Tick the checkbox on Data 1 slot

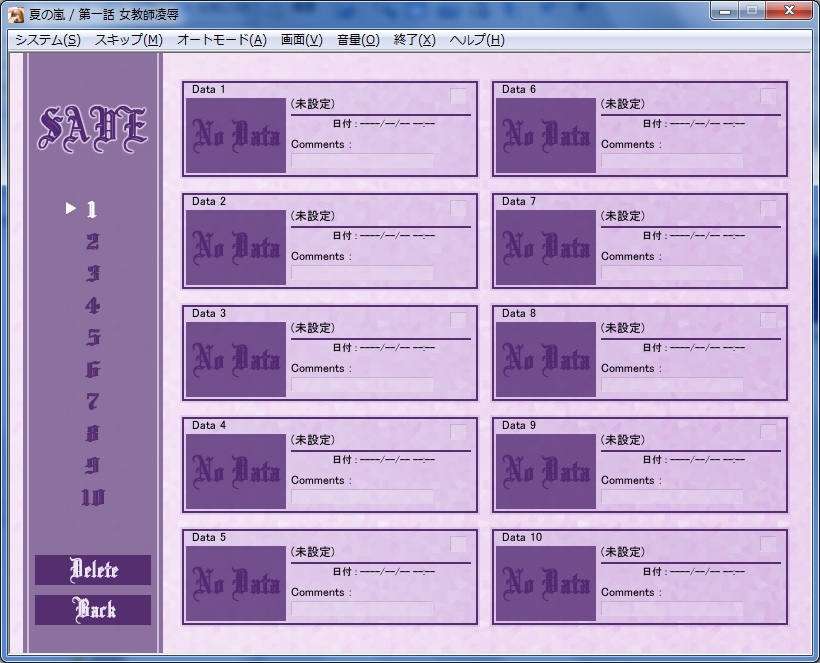(x=458, y=96)
